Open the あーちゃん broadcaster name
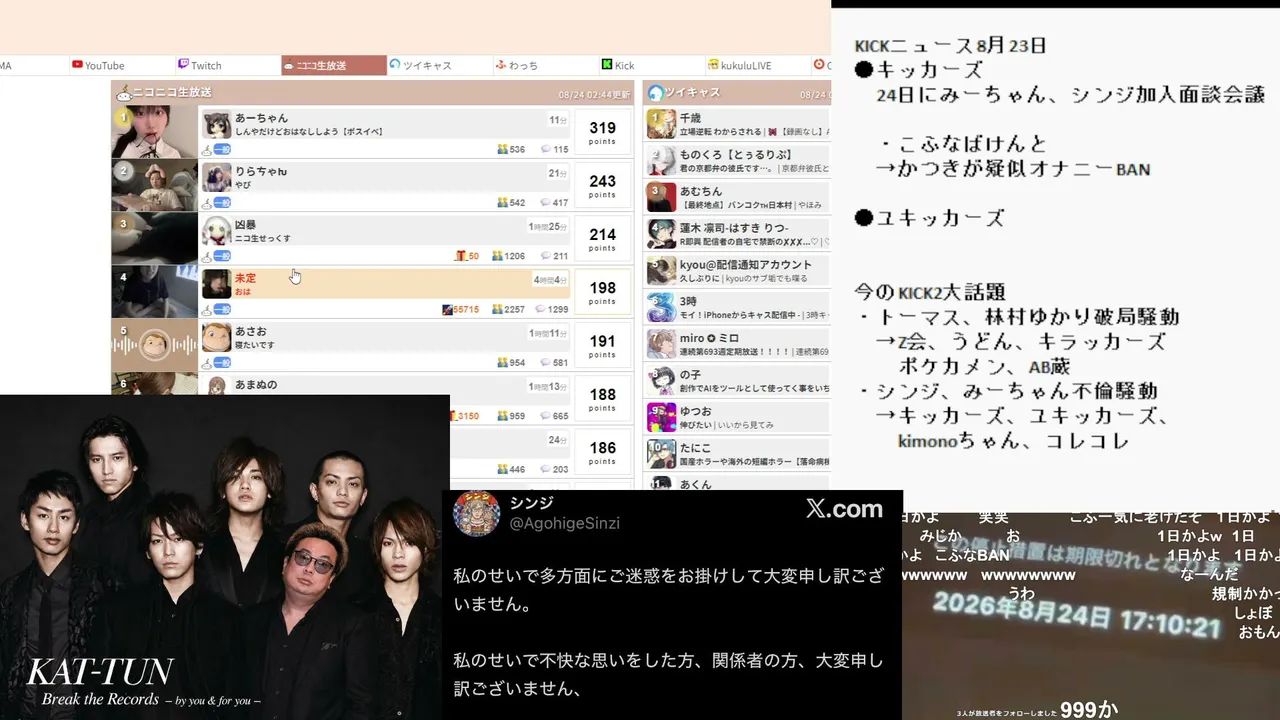Image resolution: width=1280 pixels, height=720 pixels. [261, 118]
